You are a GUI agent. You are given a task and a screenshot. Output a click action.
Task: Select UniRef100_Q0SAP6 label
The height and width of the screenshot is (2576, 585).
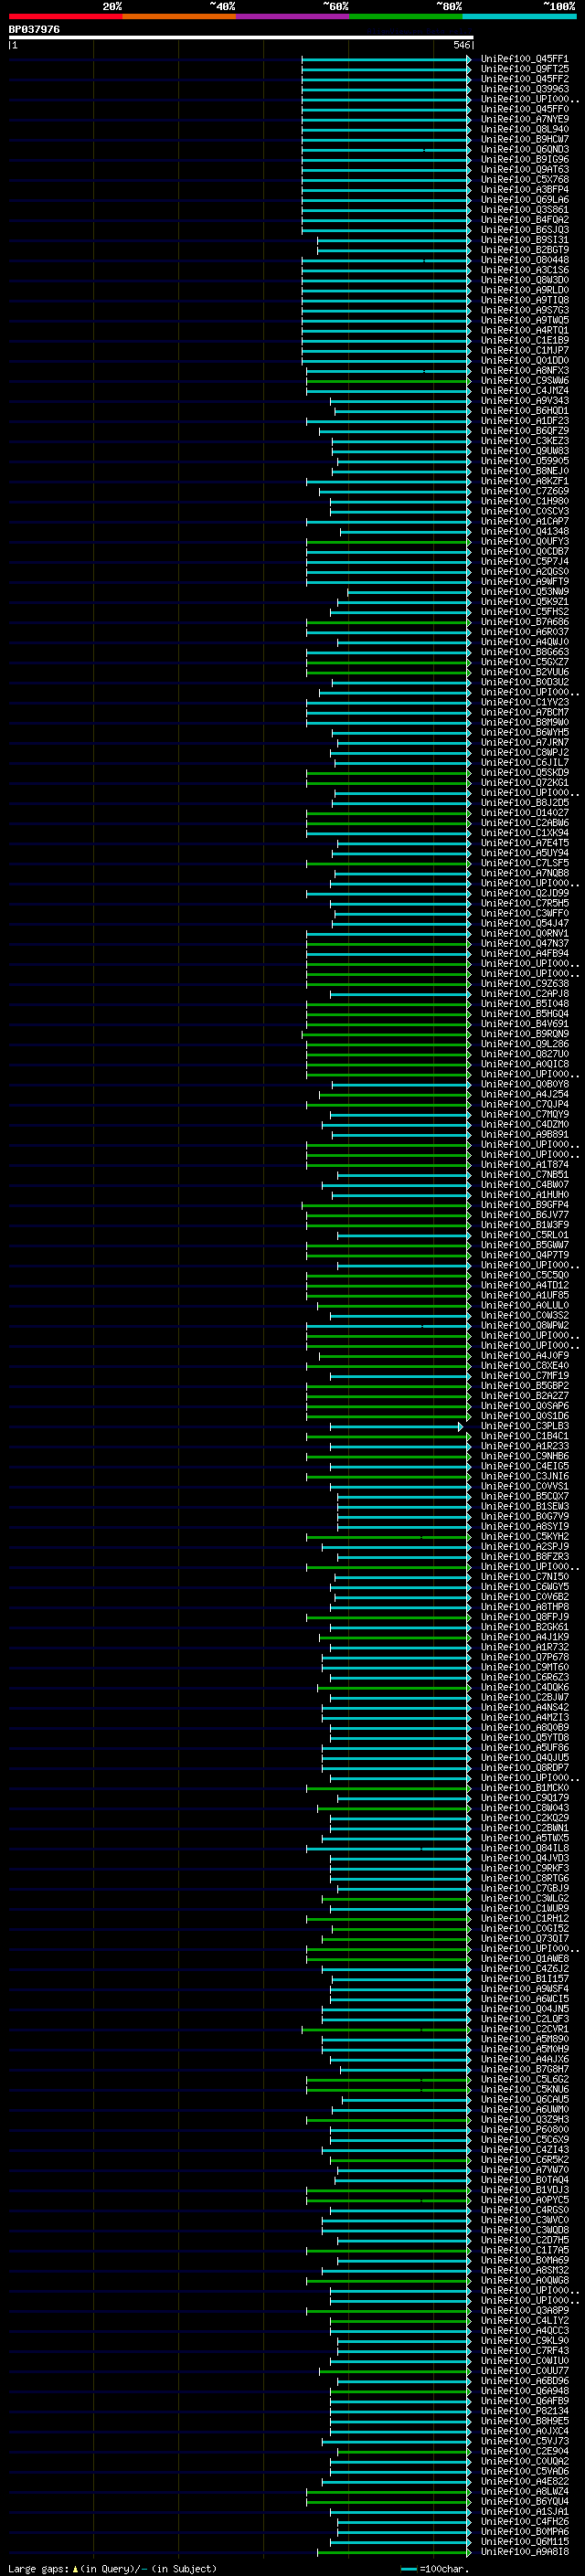524,1406
